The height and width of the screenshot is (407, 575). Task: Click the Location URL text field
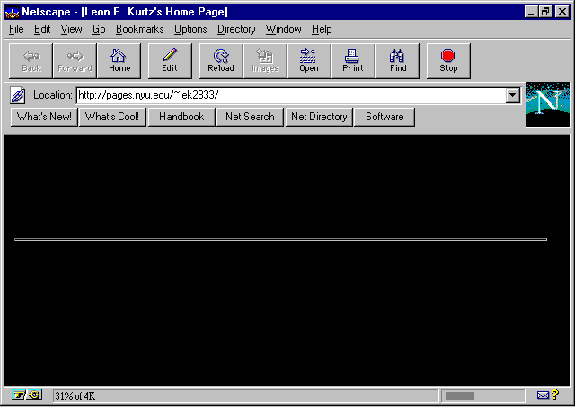[x=292, y=95]
